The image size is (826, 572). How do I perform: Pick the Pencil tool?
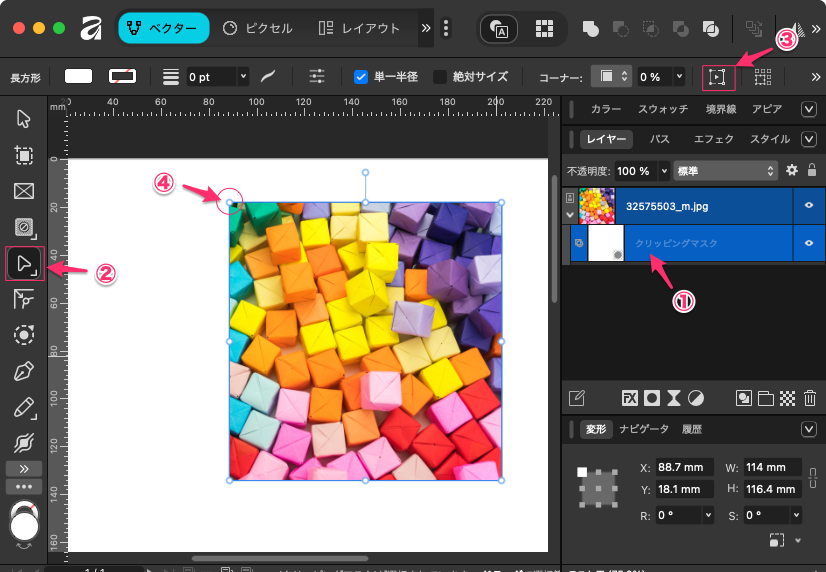[24, 407]
